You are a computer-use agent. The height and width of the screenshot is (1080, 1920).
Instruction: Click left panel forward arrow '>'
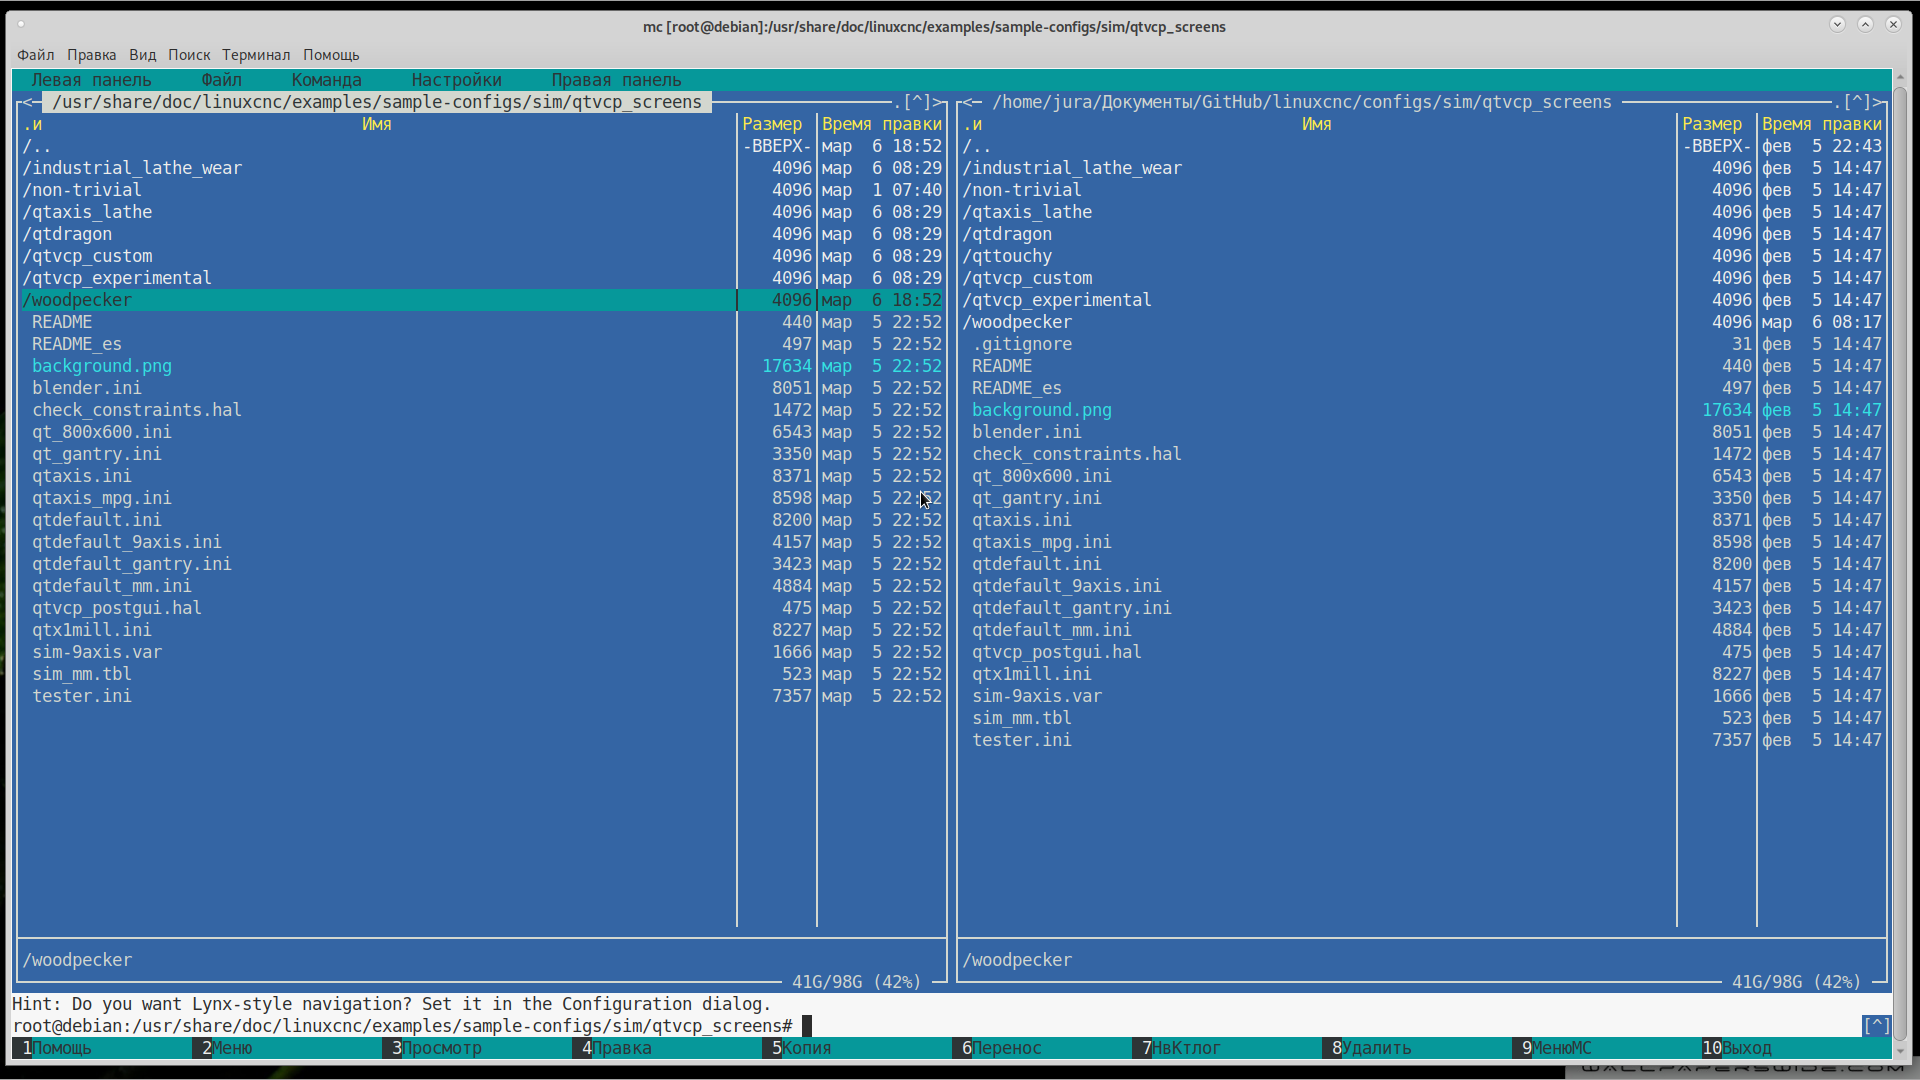[937, 102]
